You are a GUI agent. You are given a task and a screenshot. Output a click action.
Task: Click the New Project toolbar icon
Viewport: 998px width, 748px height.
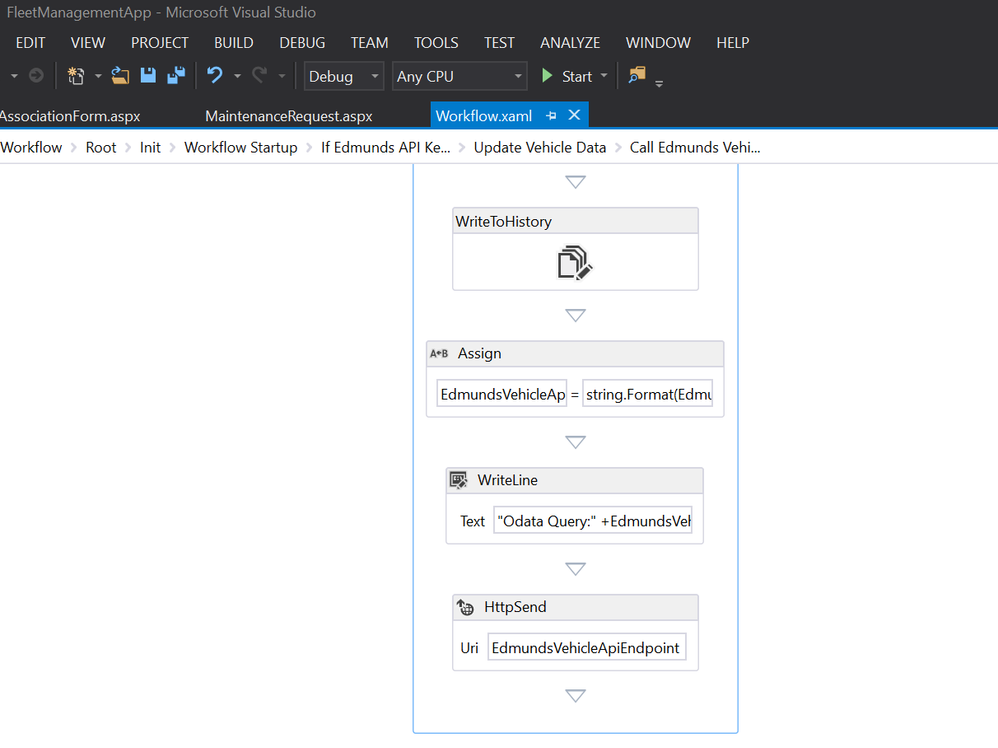[76, 76]
